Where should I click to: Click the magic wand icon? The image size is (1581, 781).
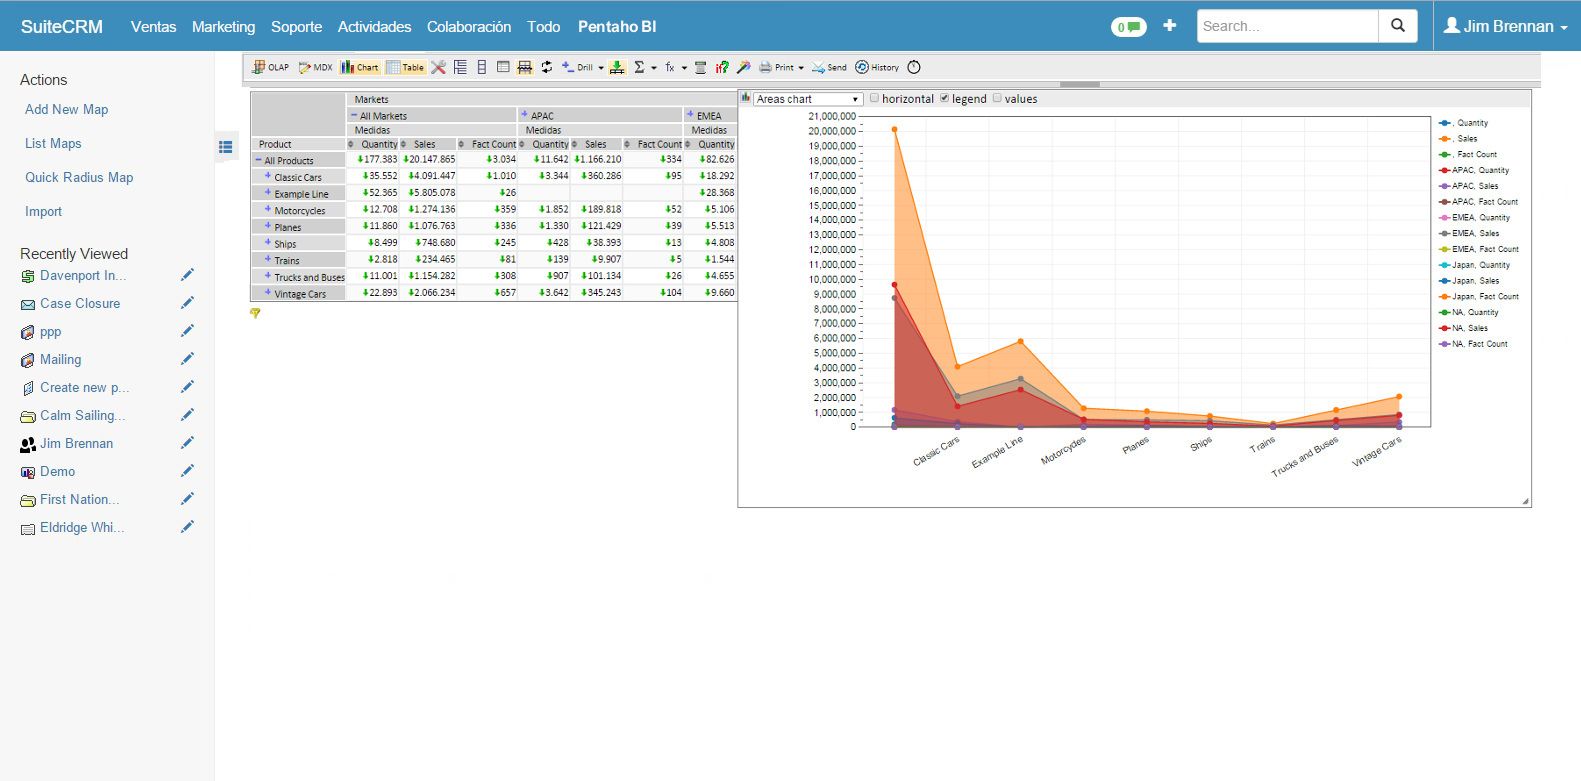(743, 67)
